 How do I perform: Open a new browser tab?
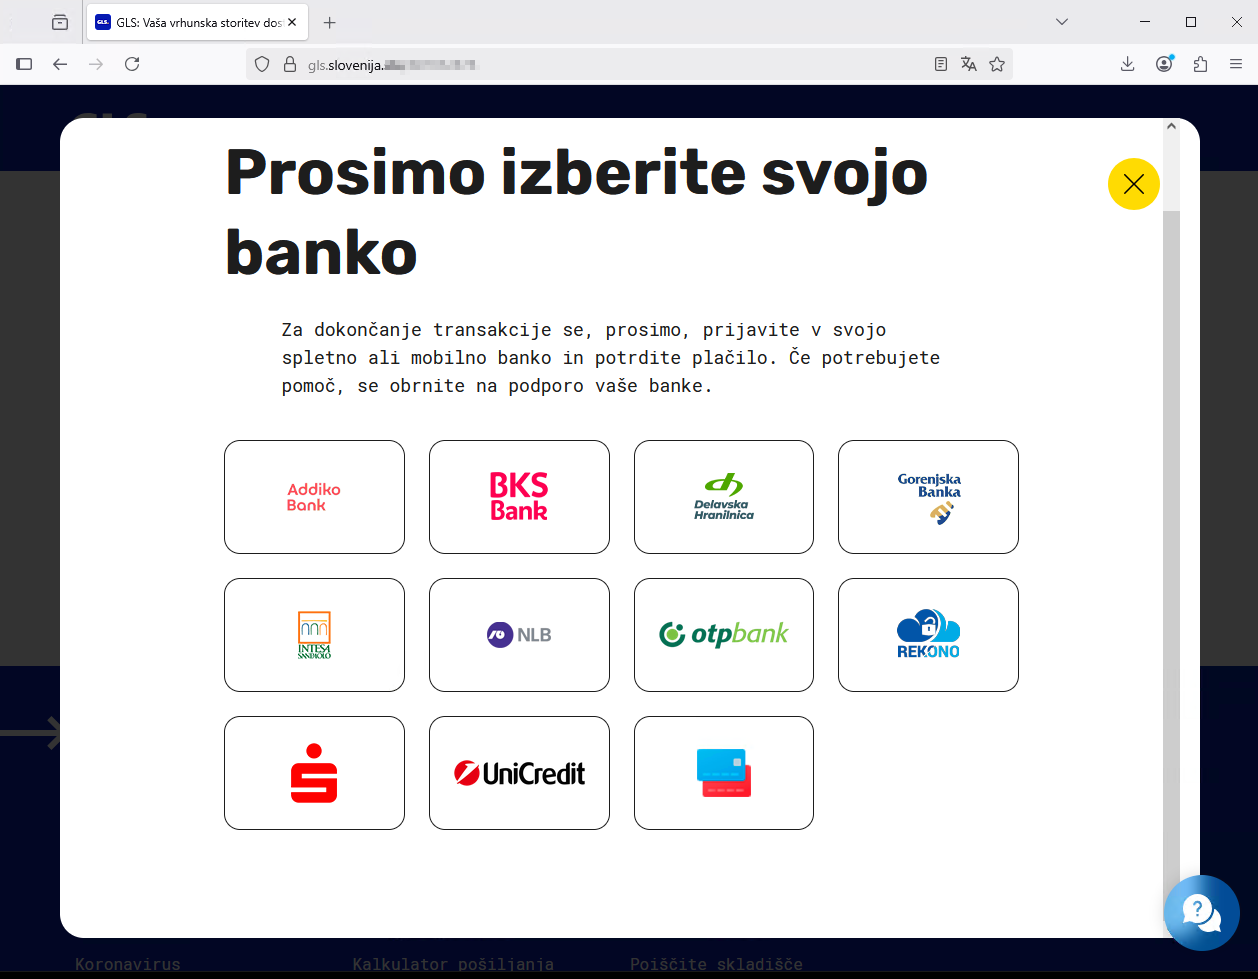[330, 22]
